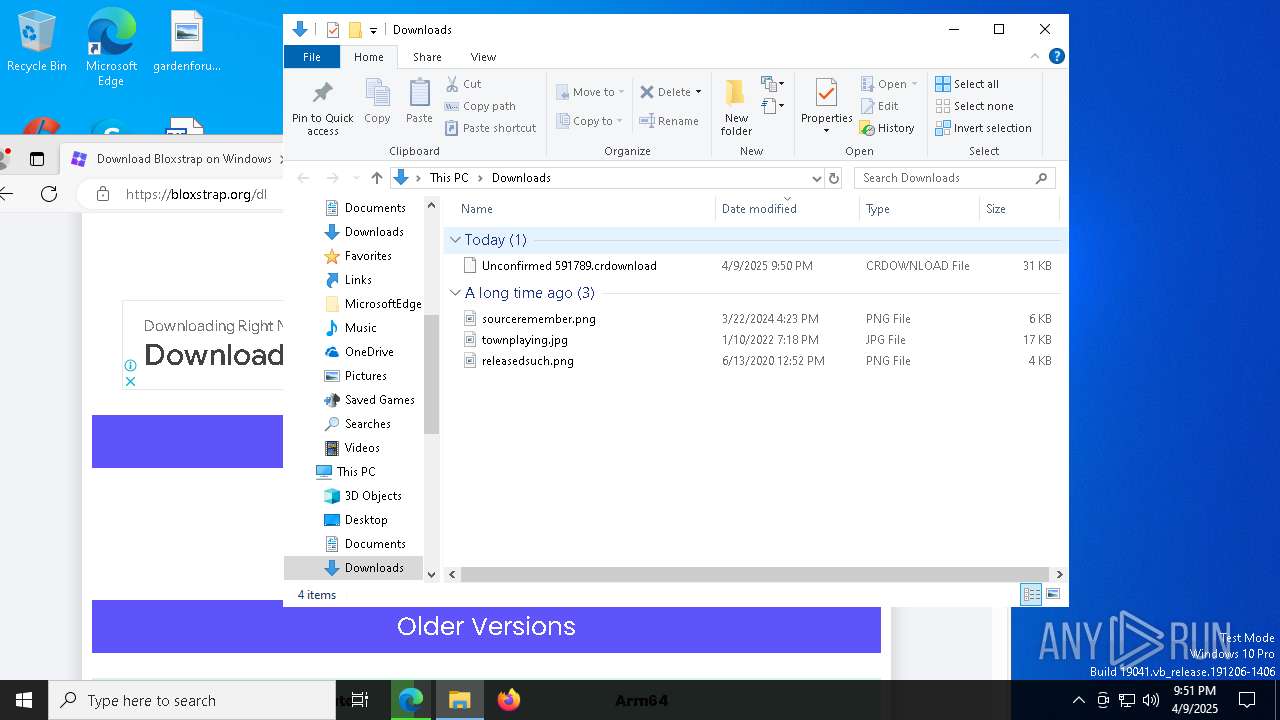Image resolution: width=1280 pixels, height=720 pixels.
Task: Open Properties dropdown arrow
Action: pos(826,131)
